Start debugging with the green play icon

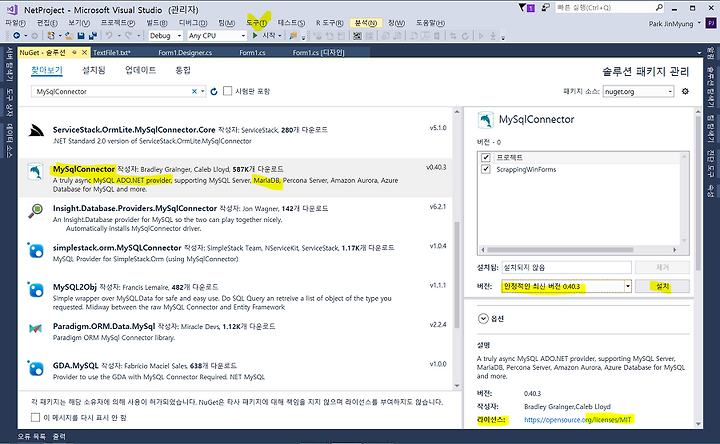click(x=255, y=35)
